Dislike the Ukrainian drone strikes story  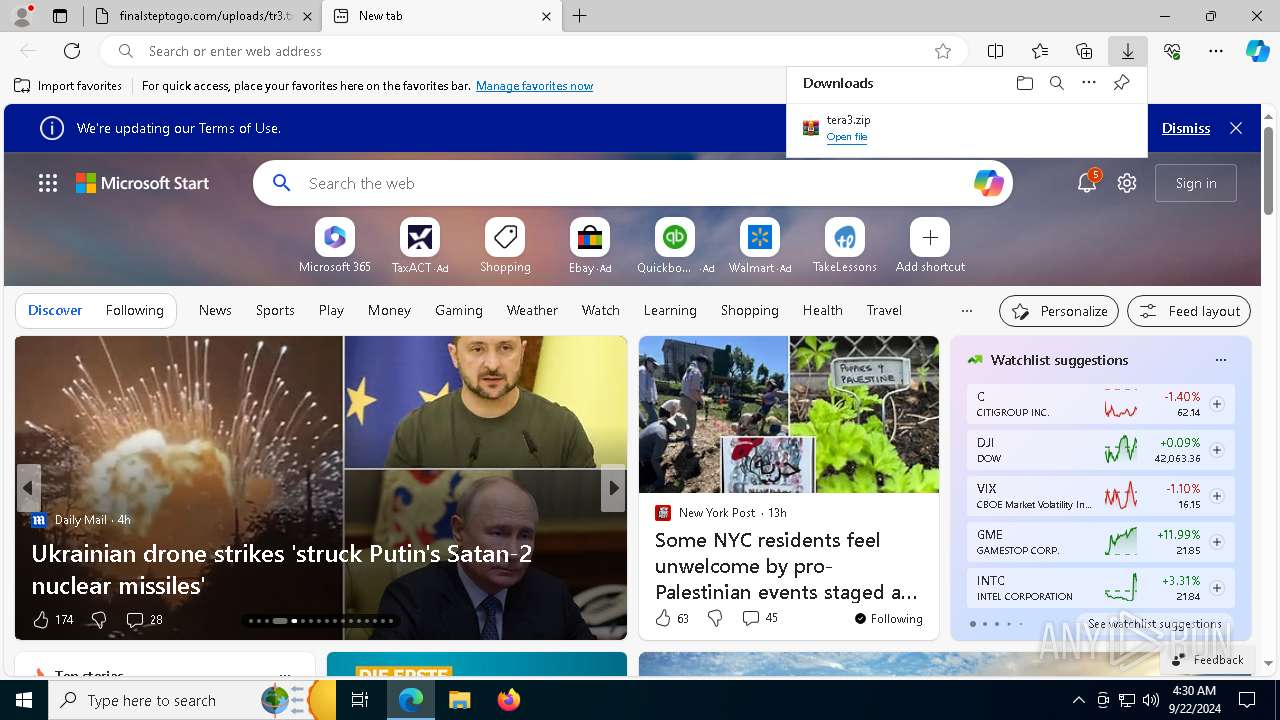(98, 620)
